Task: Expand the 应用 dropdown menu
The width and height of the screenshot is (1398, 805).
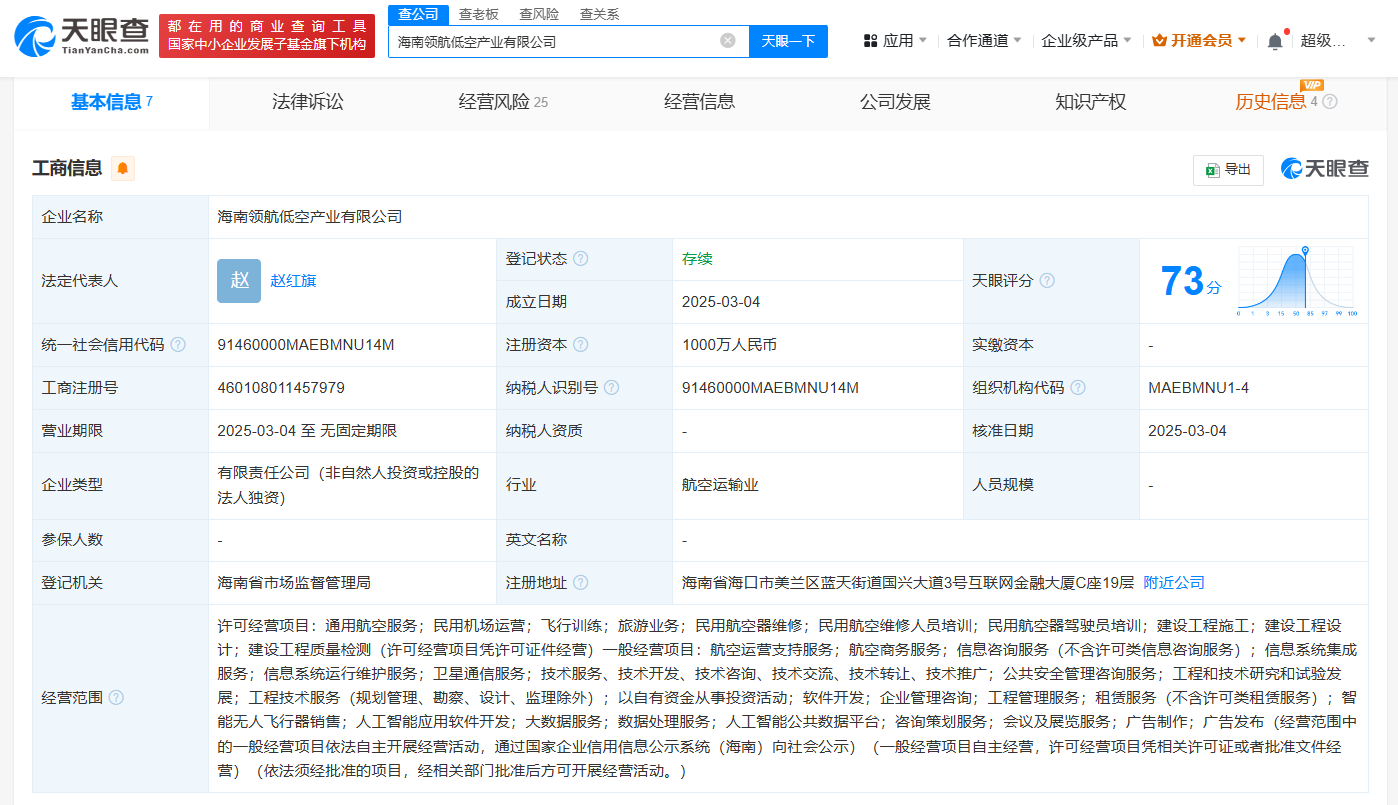Action: tap(895, 41)
